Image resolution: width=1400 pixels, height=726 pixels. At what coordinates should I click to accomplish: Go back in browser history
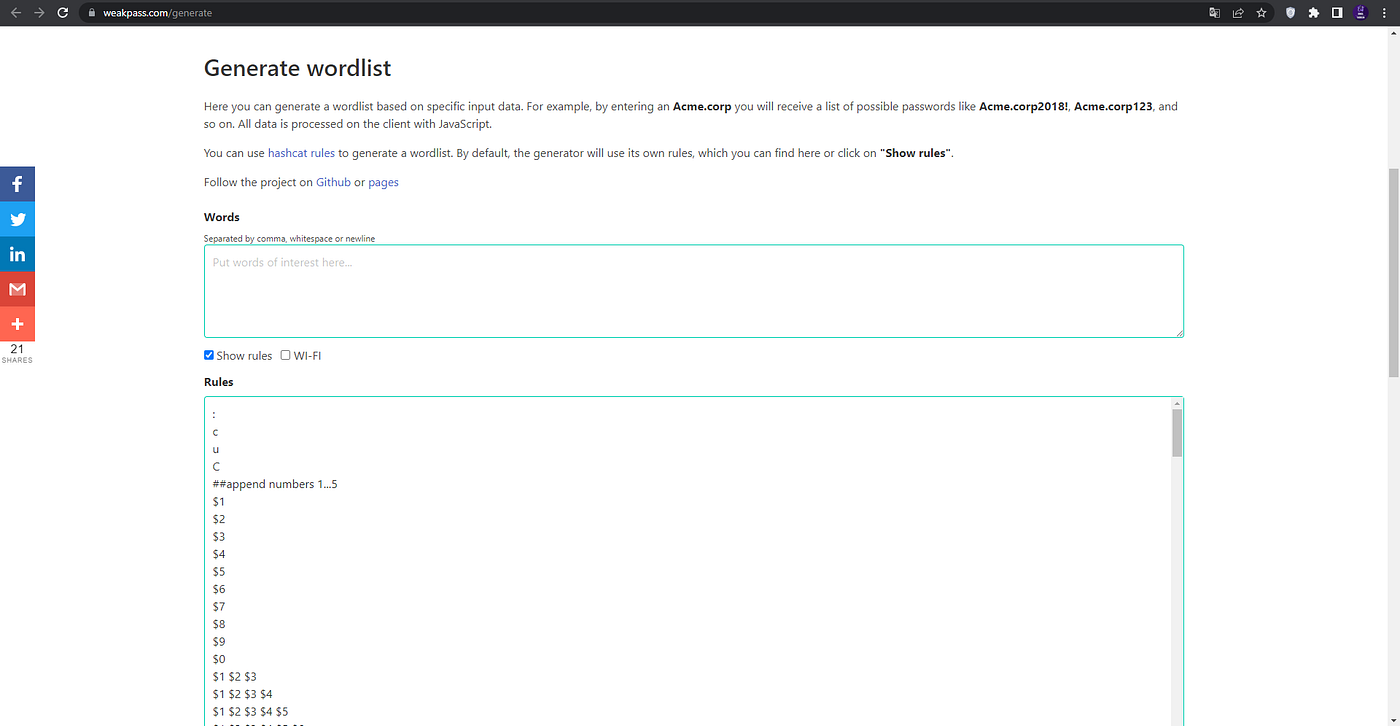pyautogui.click(x=15, y=13)
